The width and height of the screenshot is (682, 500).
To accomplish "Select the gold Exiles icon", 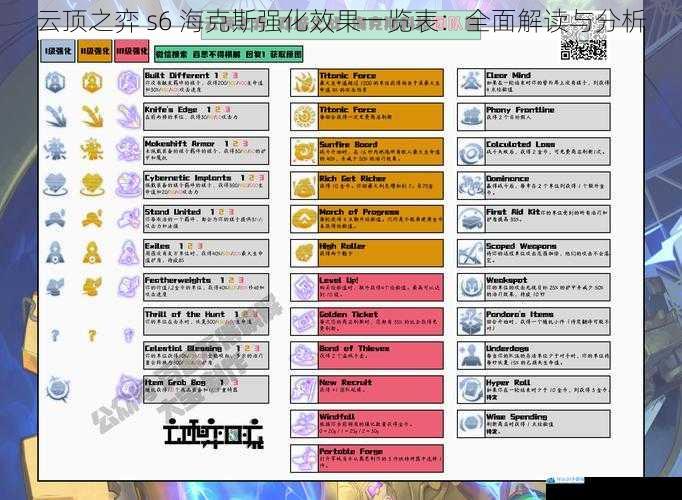I will point(92,253).
